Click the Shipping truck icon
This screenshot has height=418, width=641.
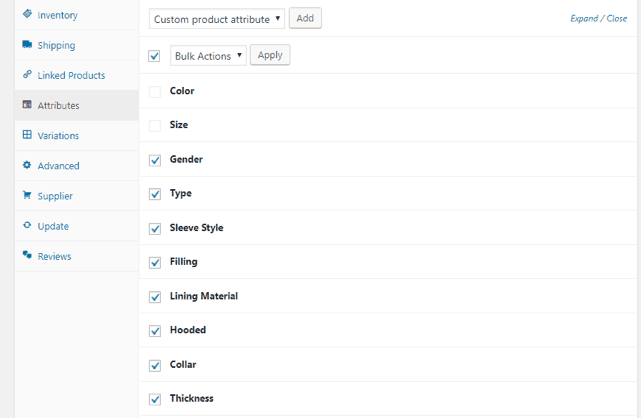tap(27, 45)
